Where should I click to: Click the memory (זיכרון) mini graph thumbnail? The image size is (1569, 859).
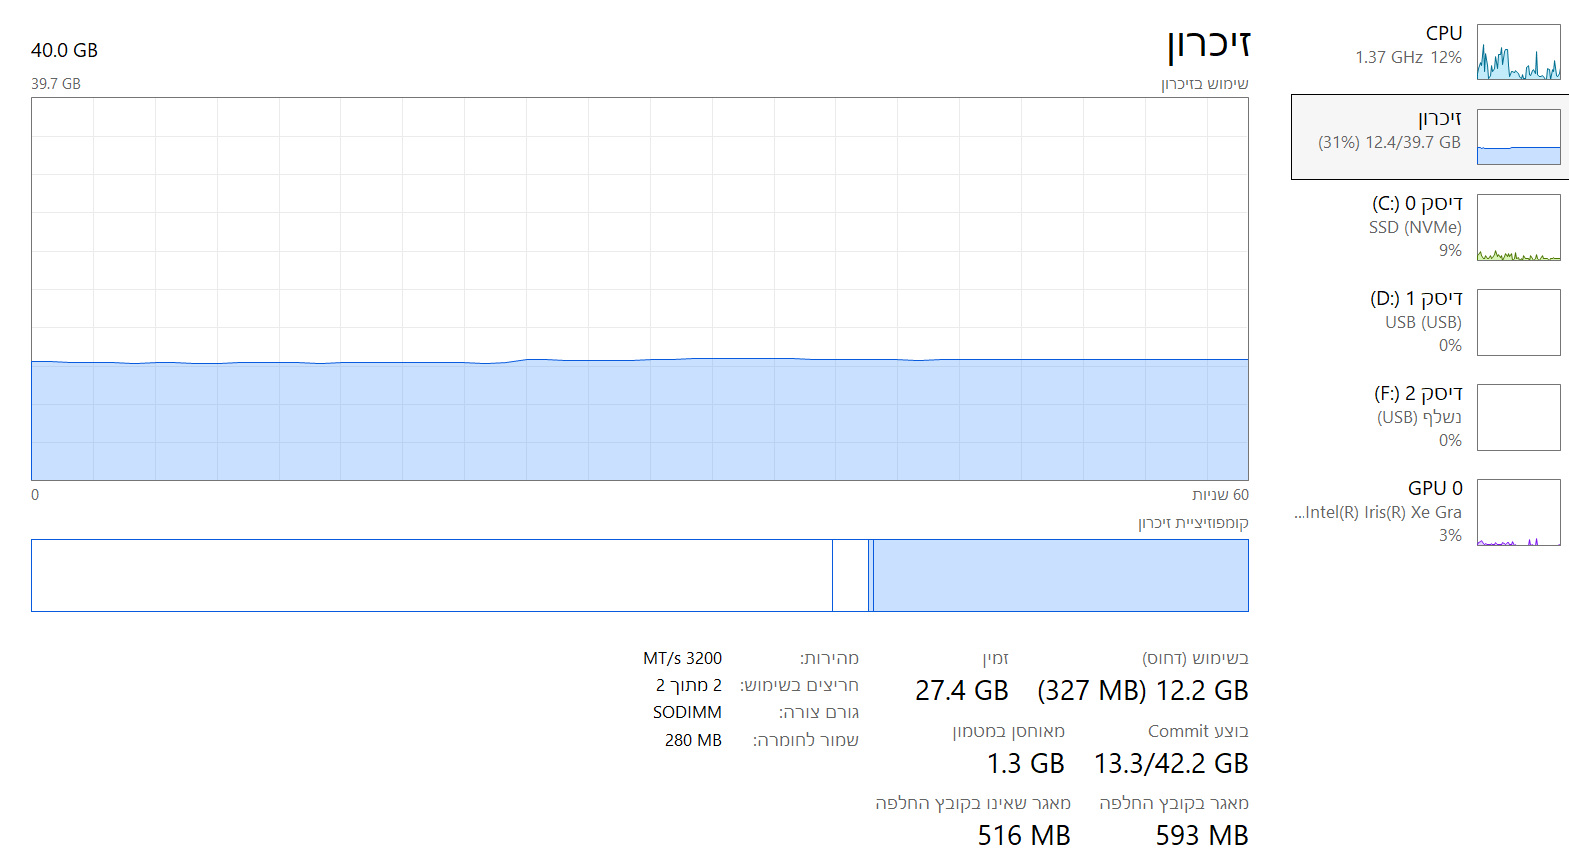(1518, 137)
